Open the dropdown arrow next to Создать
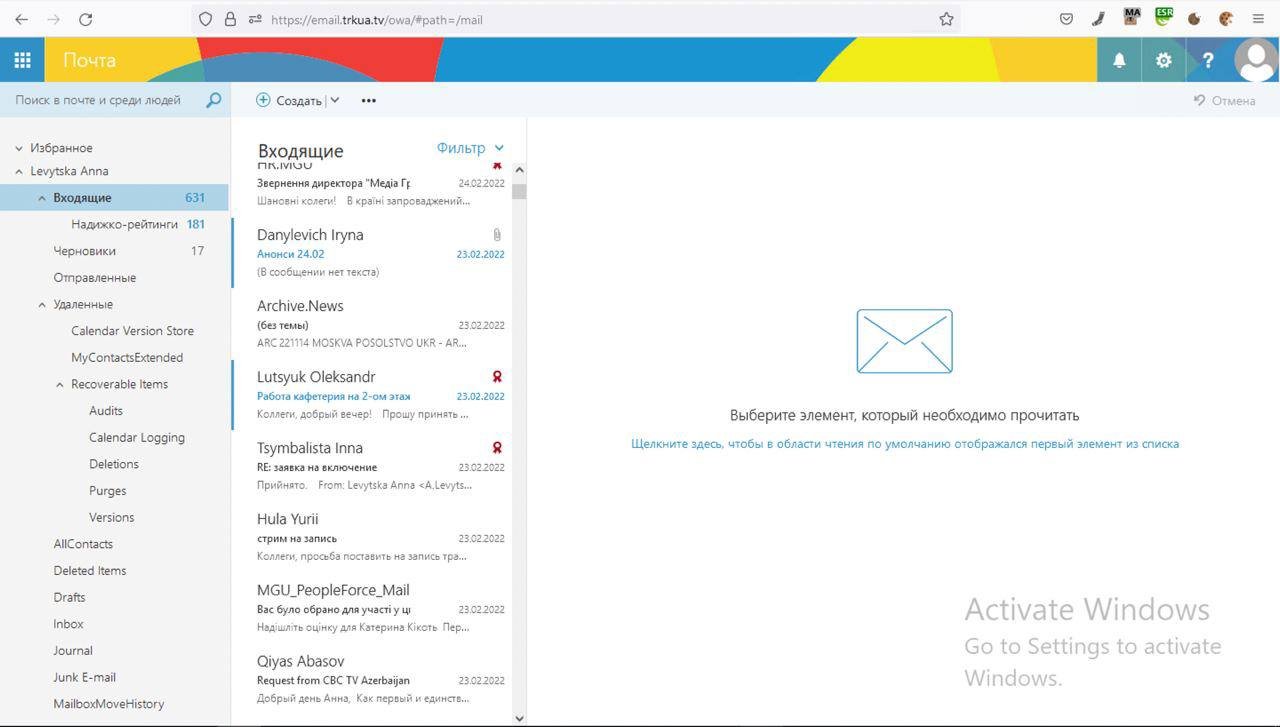This screenshot has height=727, width=1280. tap(335, 100)
